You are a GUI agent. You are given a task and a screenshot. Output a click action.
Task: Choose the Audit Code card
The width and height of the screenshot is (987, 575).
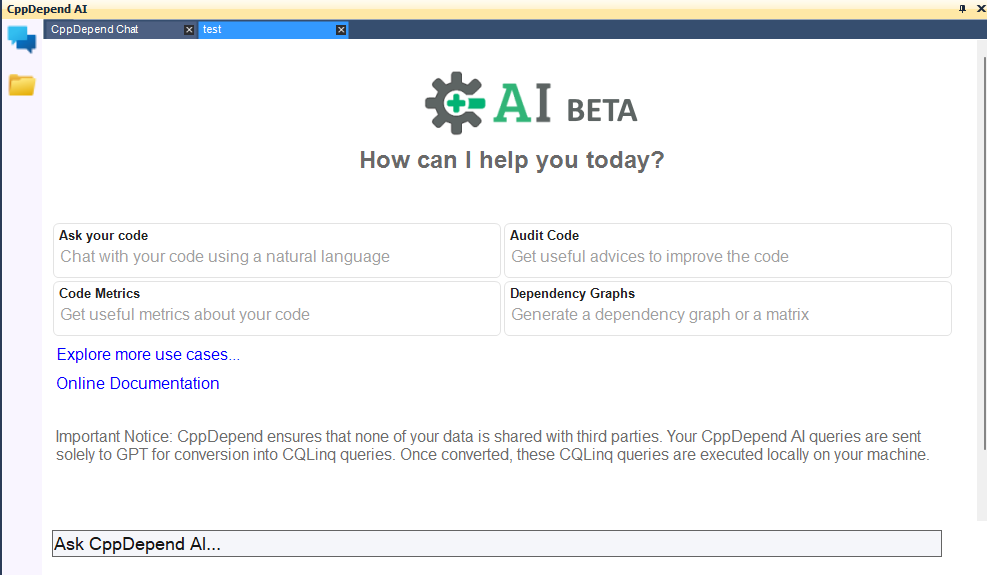tap(728, 250)
